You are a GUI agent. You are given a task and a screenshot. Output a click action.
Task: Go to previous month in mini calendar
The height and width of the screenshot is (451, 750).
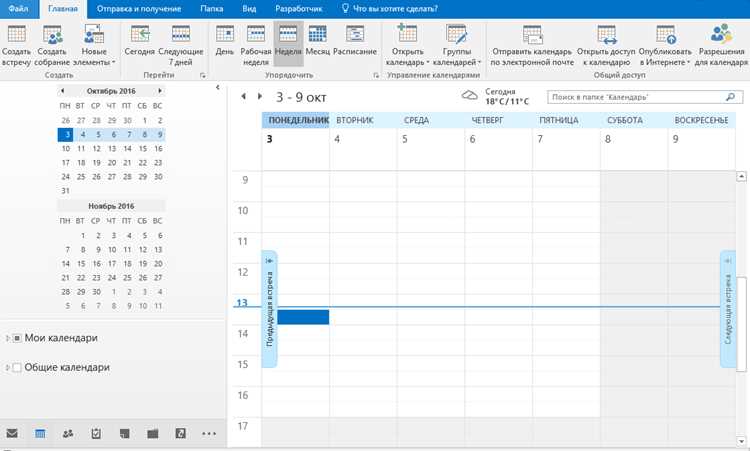click(62, 90)
